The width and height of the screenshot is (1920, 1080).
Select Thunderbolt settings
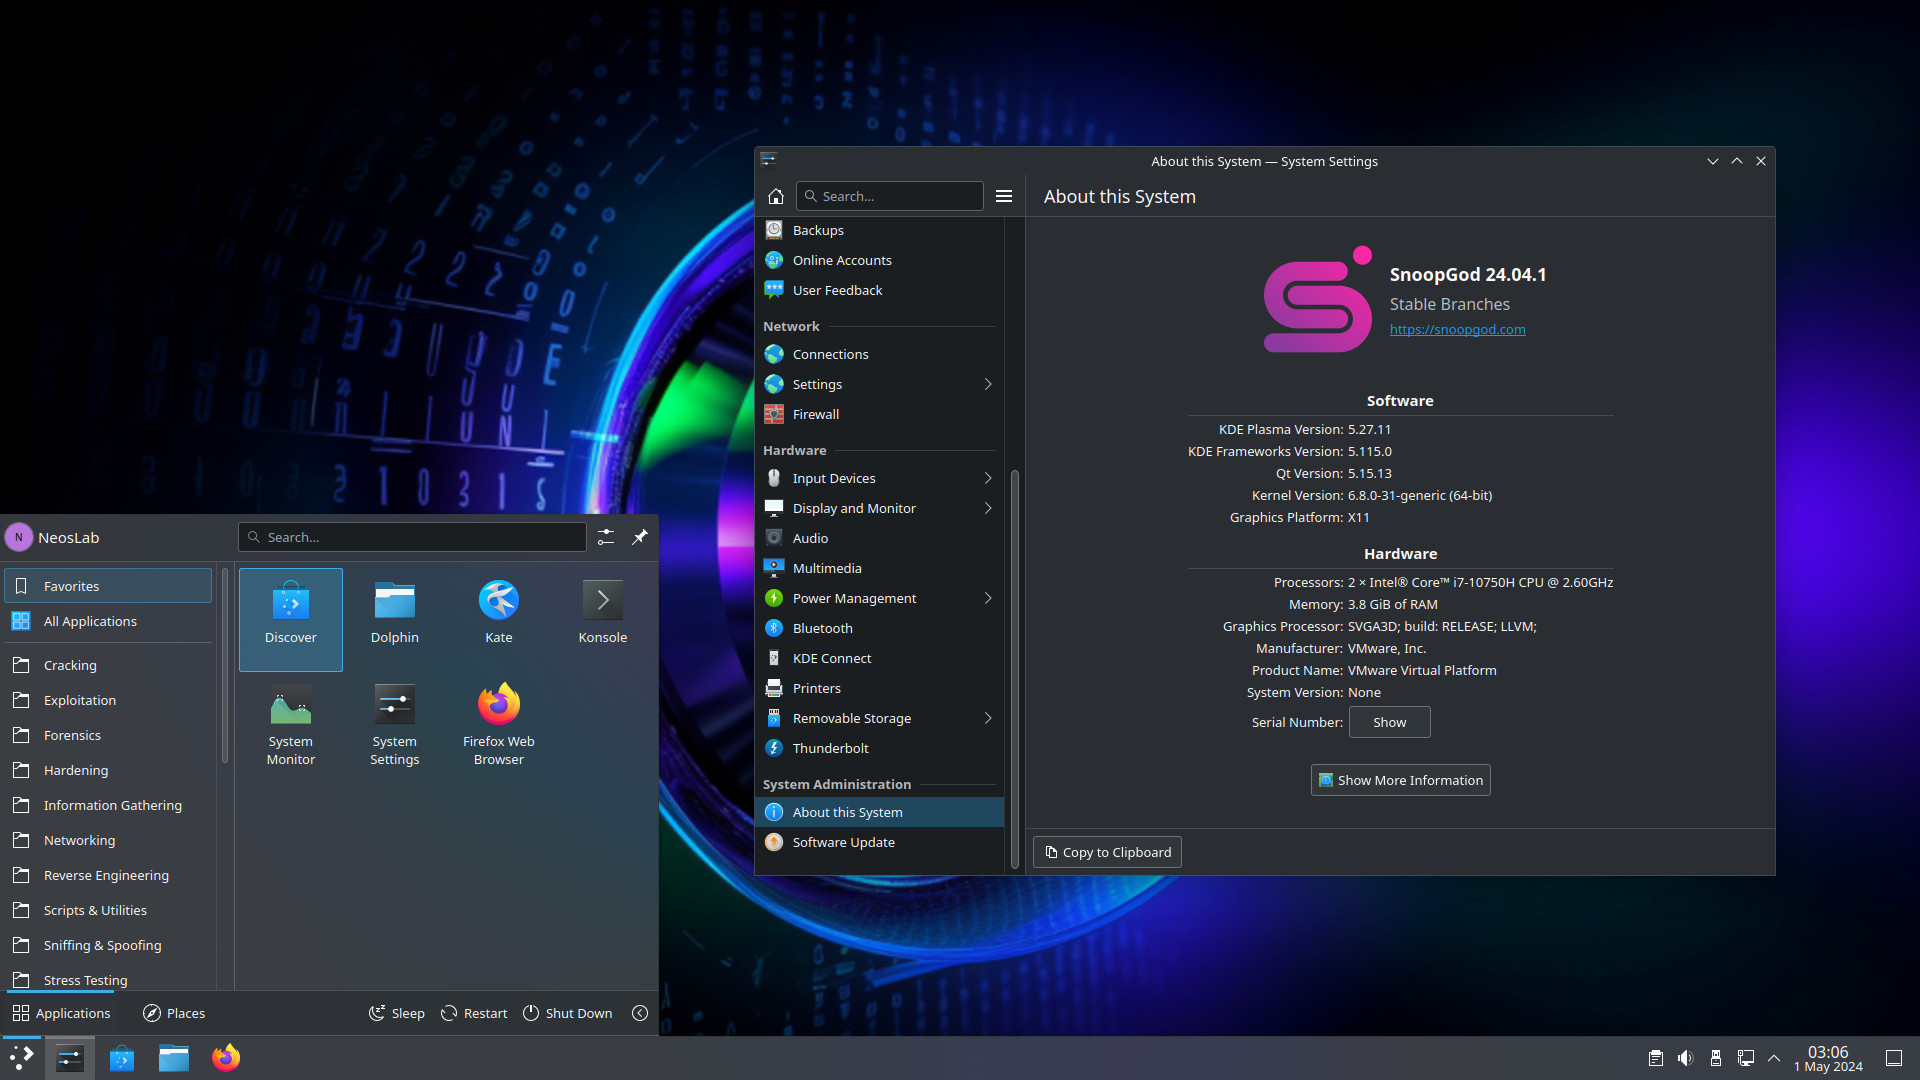879,748
